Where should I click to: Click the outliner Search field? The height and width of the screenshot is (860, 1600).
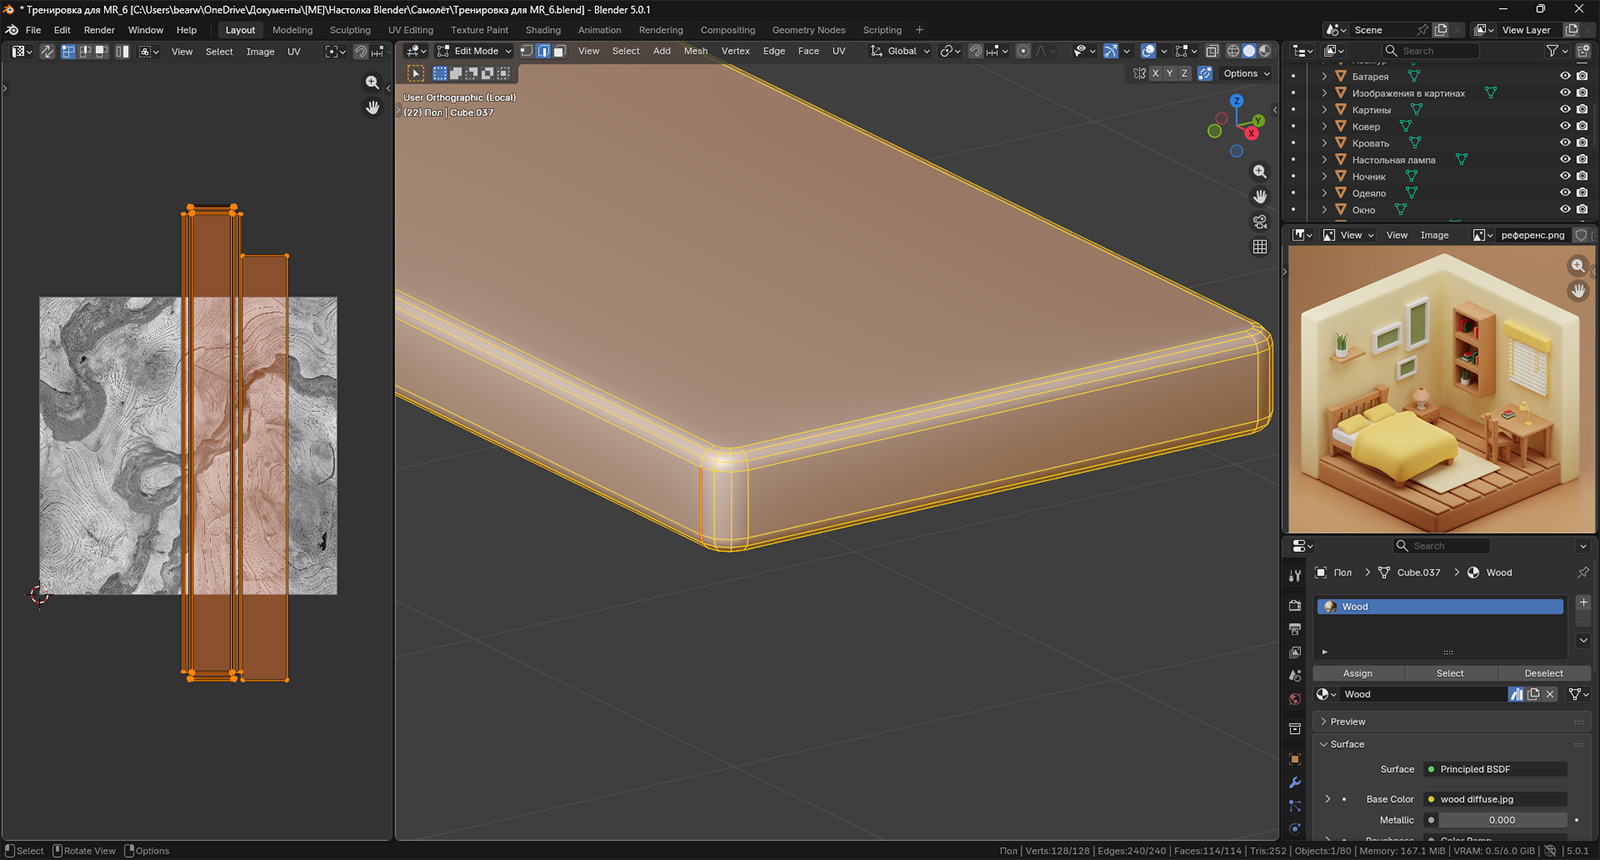pos(1430,51)
